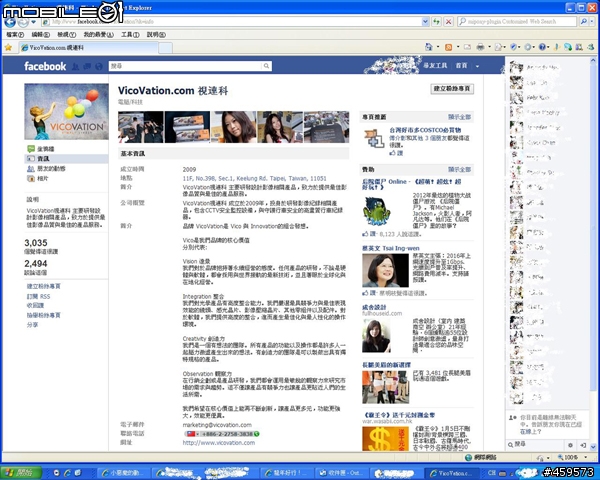This screenshot has height=480, width=600.
Task: Open Favorites with the star icon
Action: (x=8, y=47)
